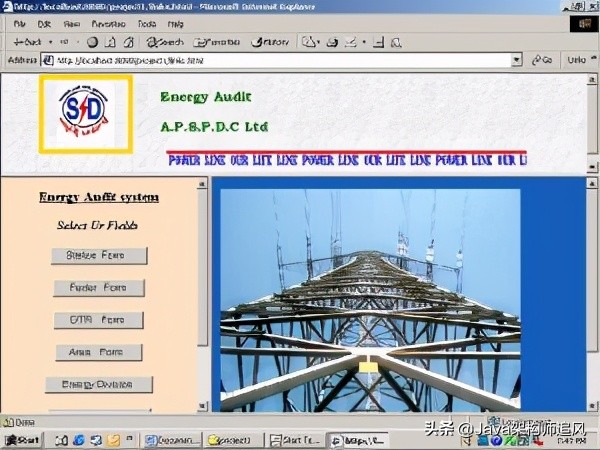
Task: Click the round Stop loading icon
Action: 92,42
